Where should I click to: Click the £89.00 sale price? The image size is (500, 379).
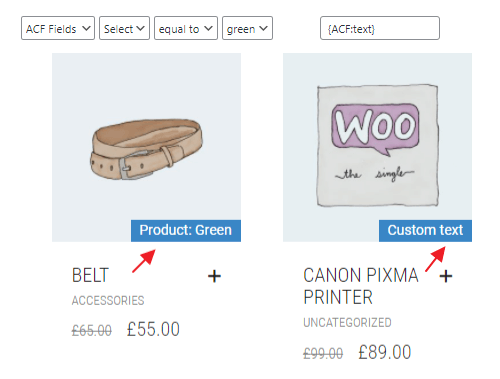pos(385,352)
